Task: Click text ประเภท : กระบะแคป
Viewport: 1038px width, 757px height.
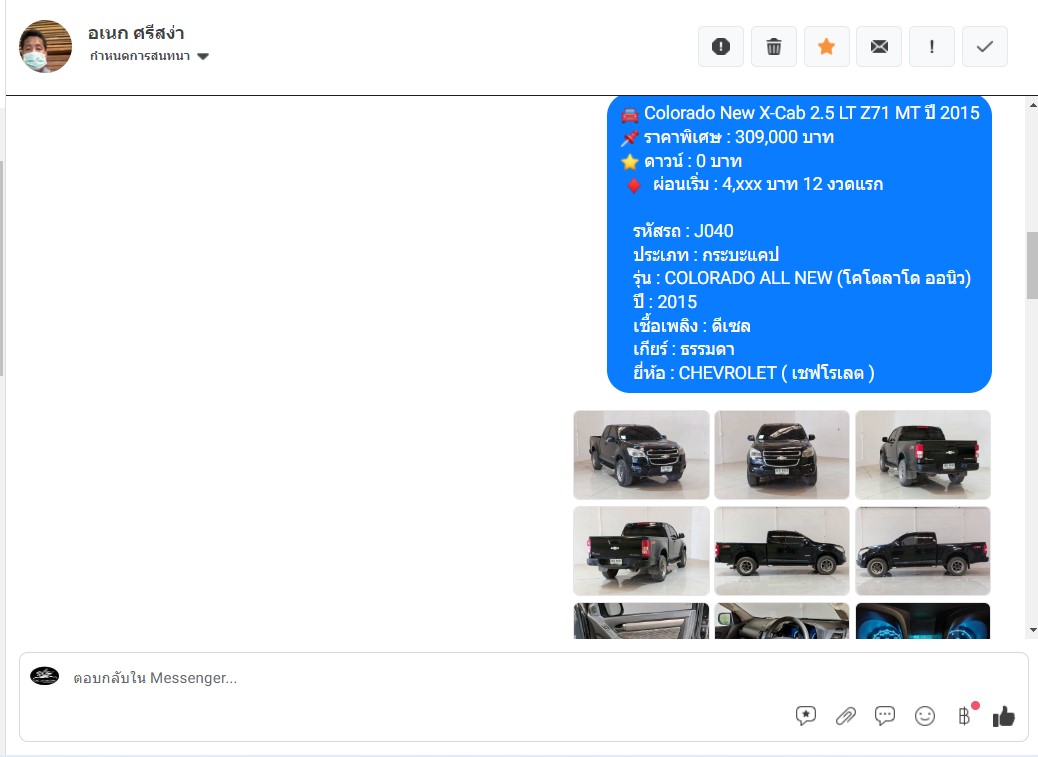Action: point(706,255)
